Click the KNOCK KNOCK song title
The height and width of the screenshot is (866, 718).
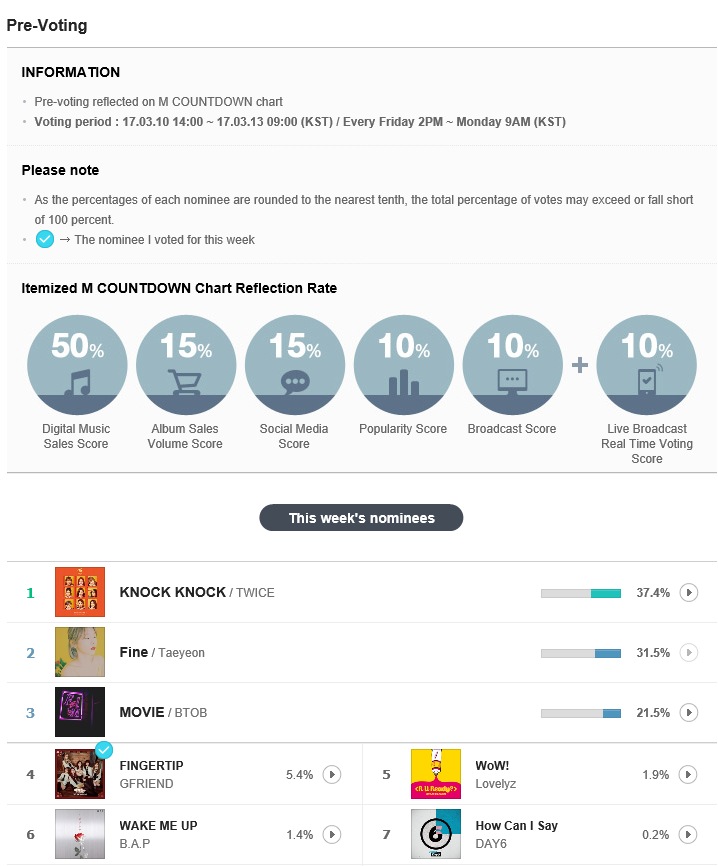click(172, 592)
